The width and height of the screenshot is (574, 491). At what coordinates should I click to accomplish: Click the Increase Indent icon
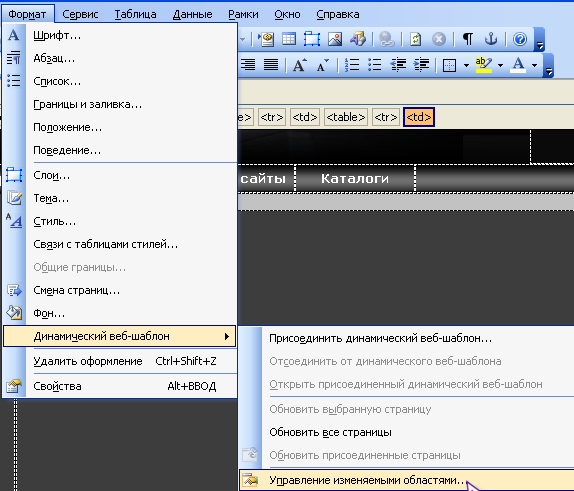pos(421,65)
